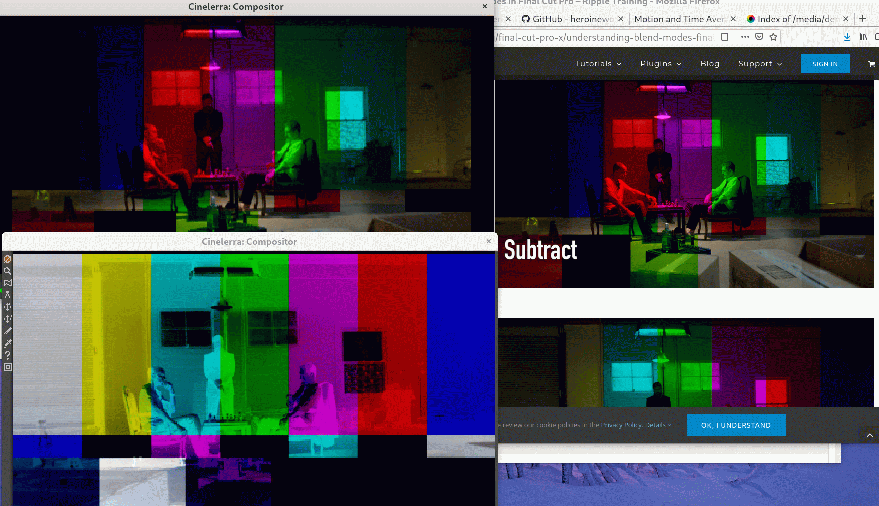879x506 pixels.
Task: Click the shopping cart icon on the website
Action: 871,64
